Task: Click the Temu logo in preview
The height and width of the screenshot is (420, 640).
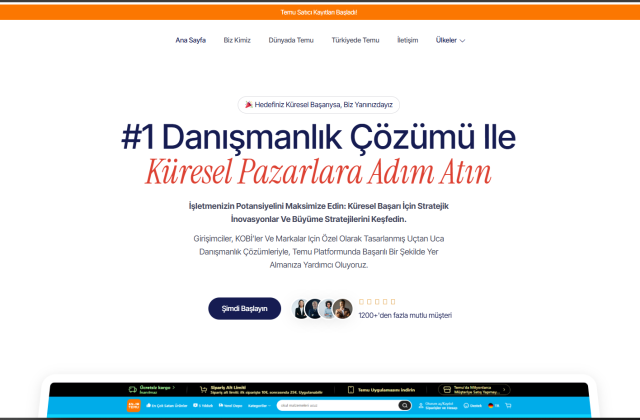Action: tap(130, 405)
